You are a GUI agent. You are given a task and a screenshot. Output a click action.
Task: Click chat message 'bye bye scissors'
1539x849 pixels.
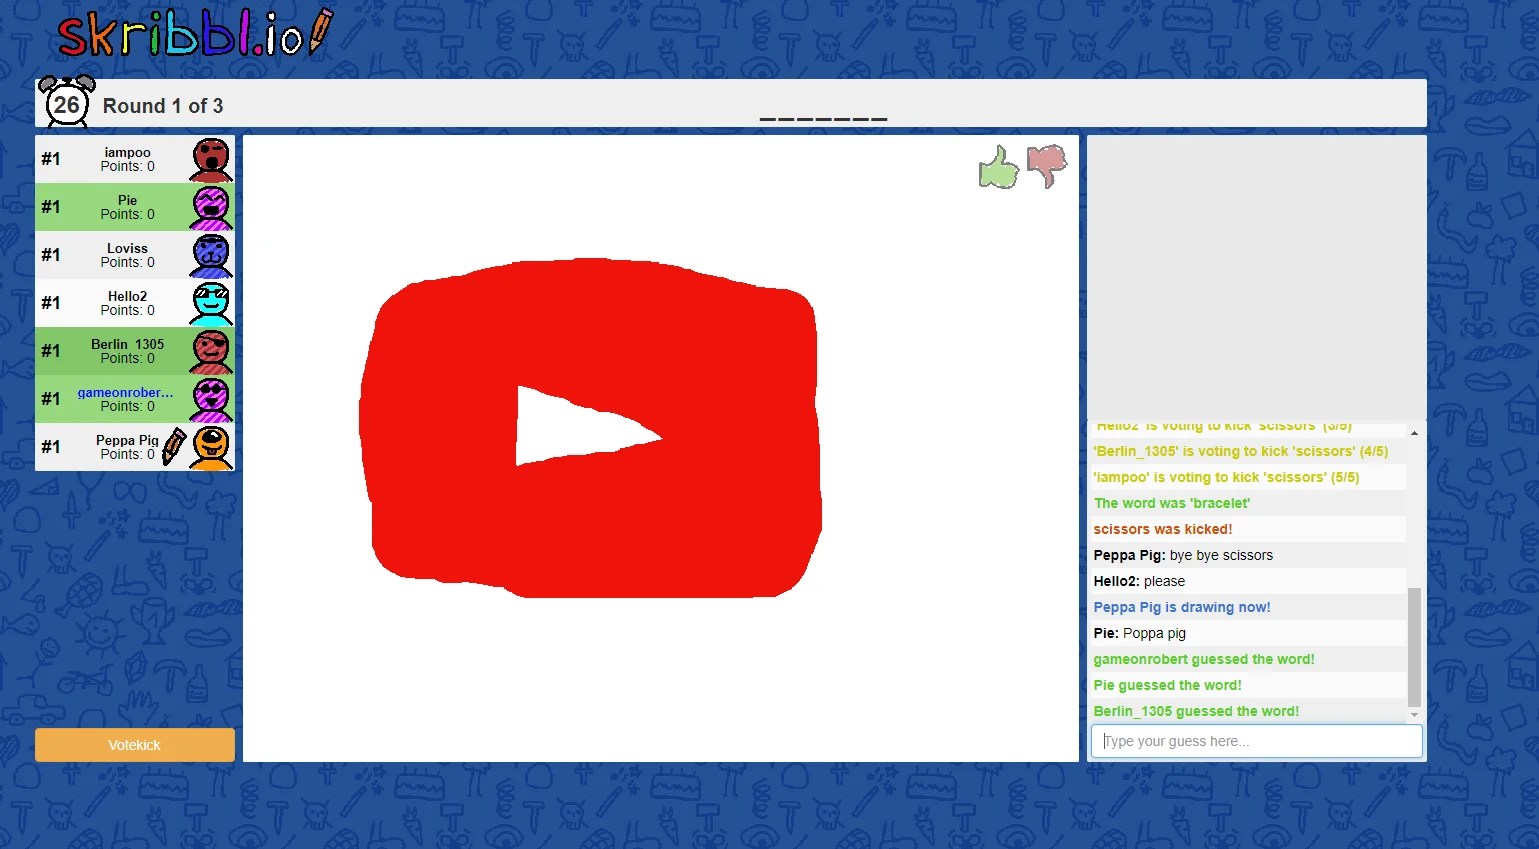(1221, 555)
